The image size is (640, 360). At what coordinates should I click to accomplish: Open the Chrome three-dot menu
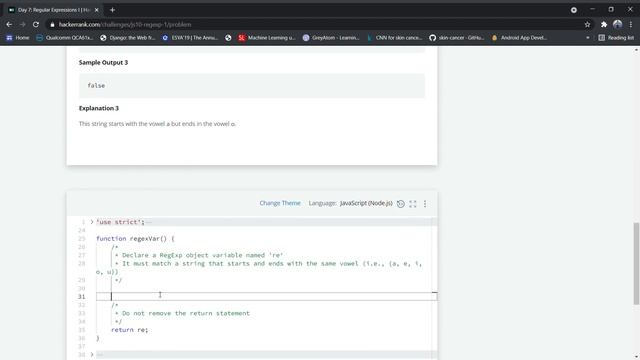pos(631,24)
